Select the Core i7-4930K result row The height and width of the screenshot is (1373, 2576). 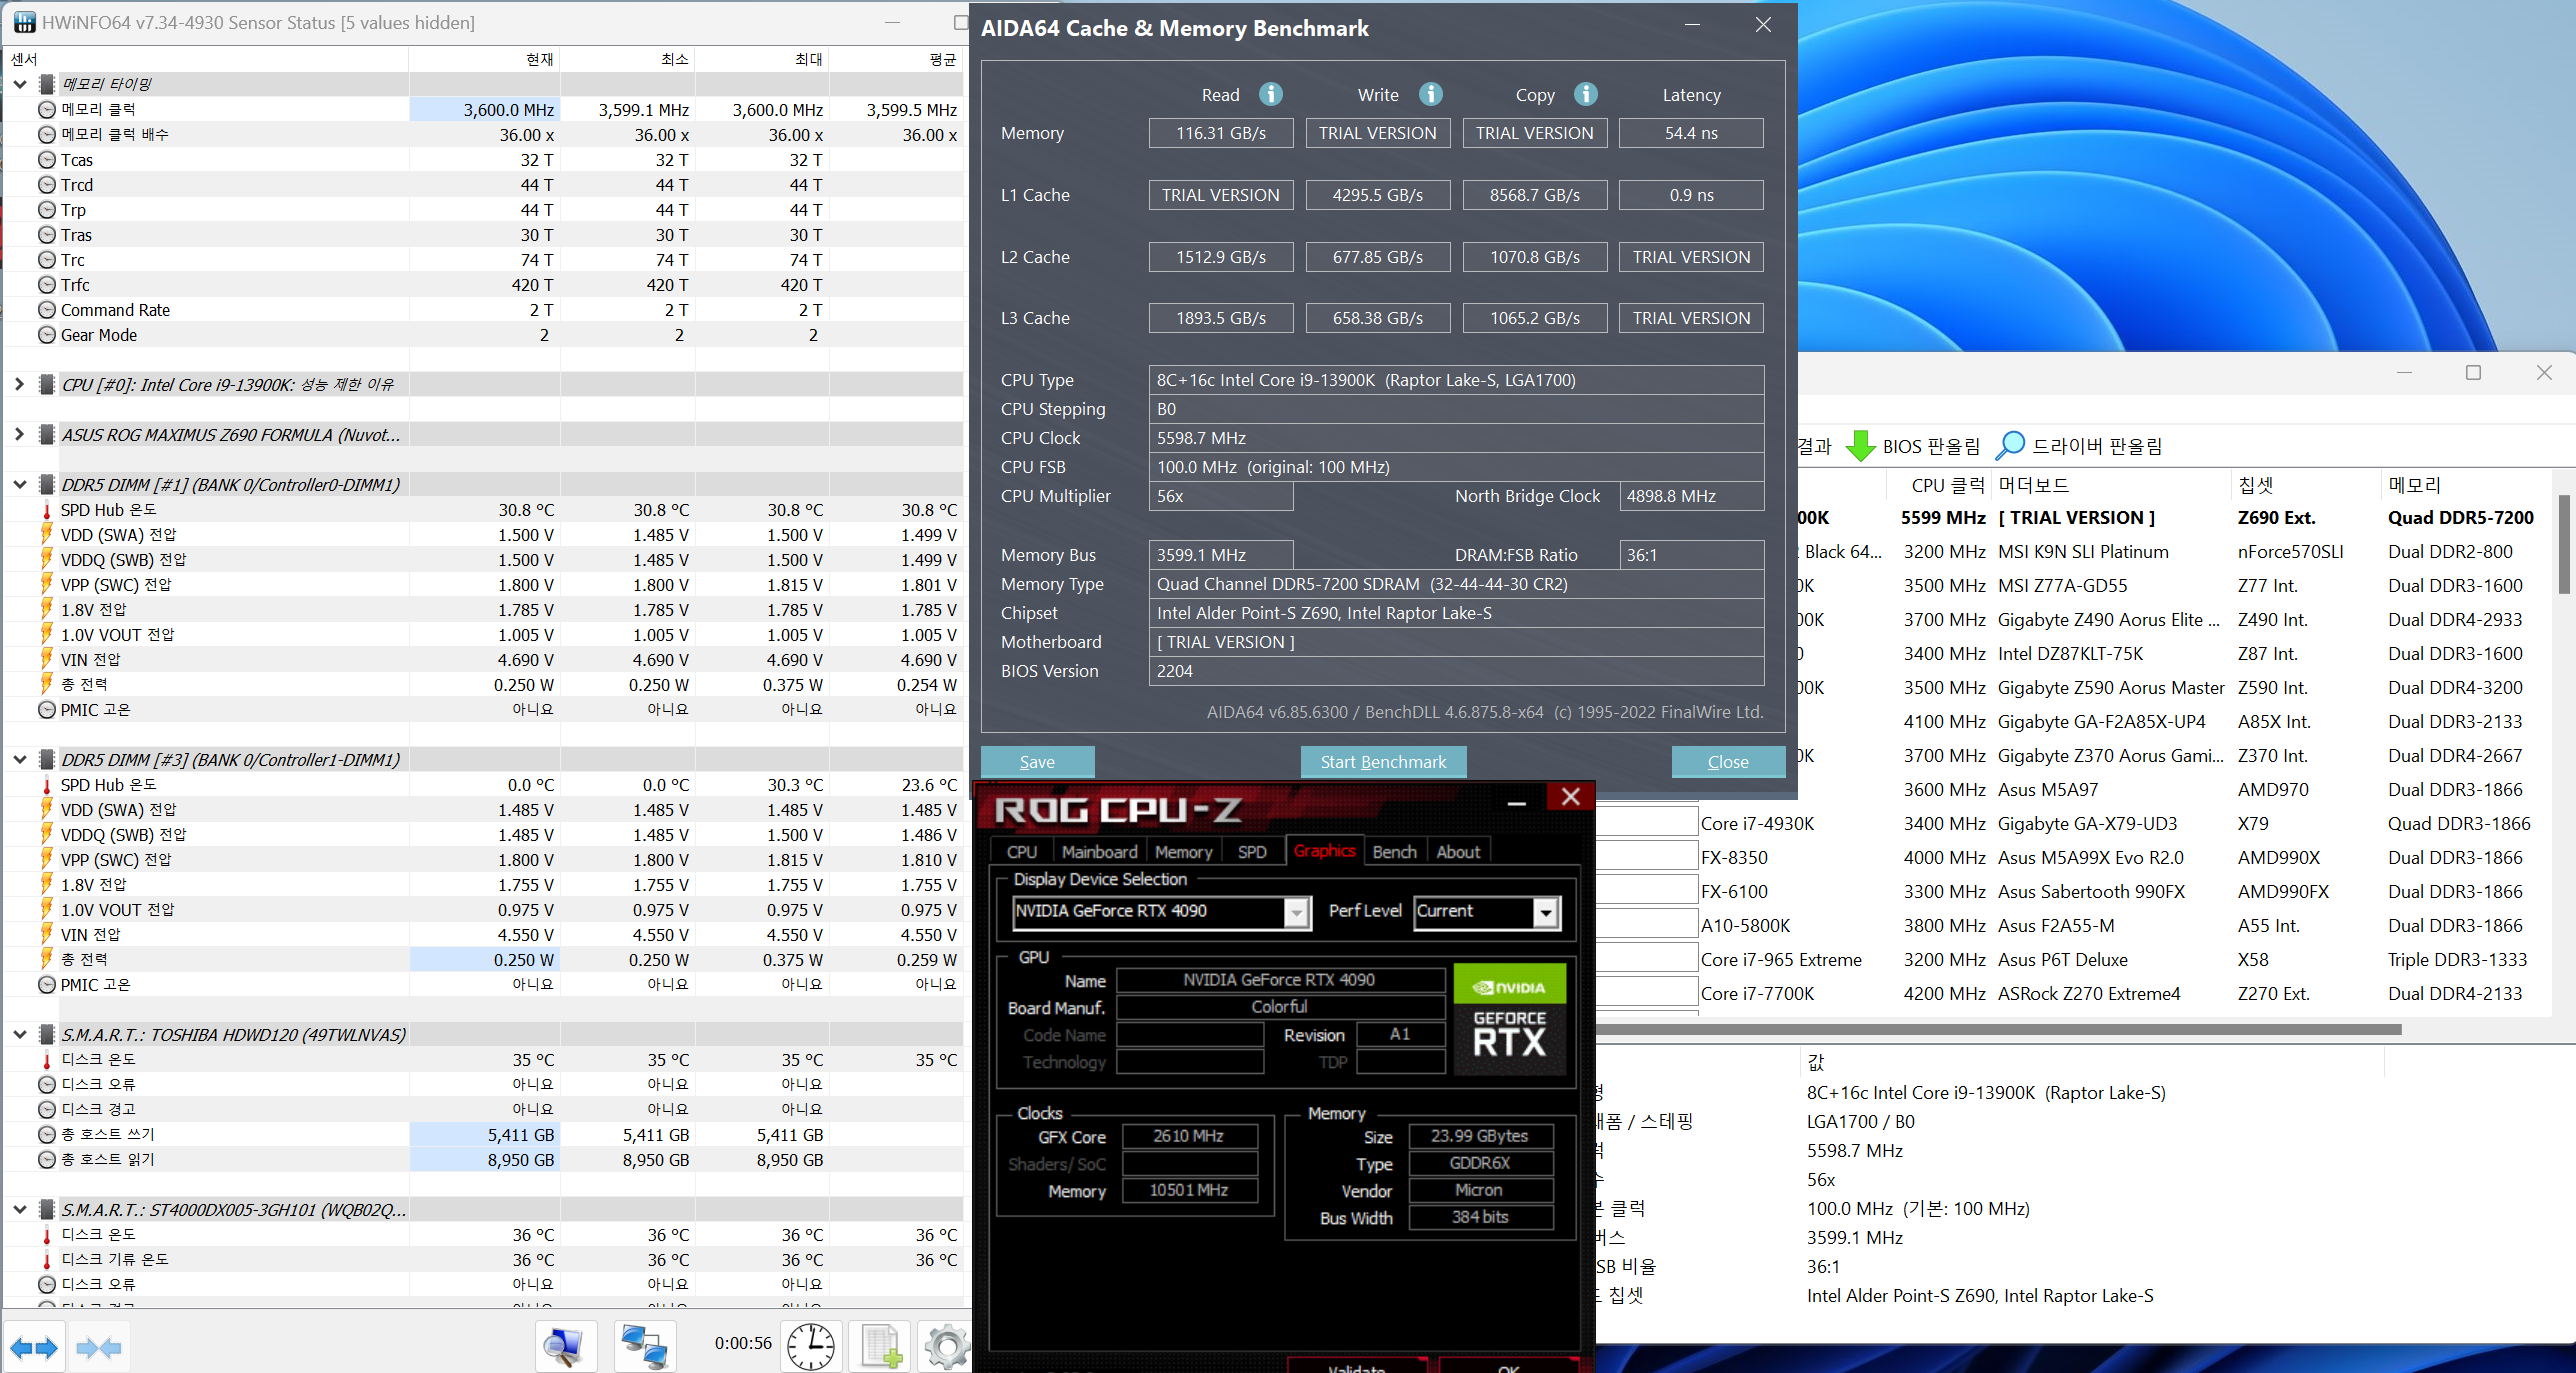[x=2076, y=824]
